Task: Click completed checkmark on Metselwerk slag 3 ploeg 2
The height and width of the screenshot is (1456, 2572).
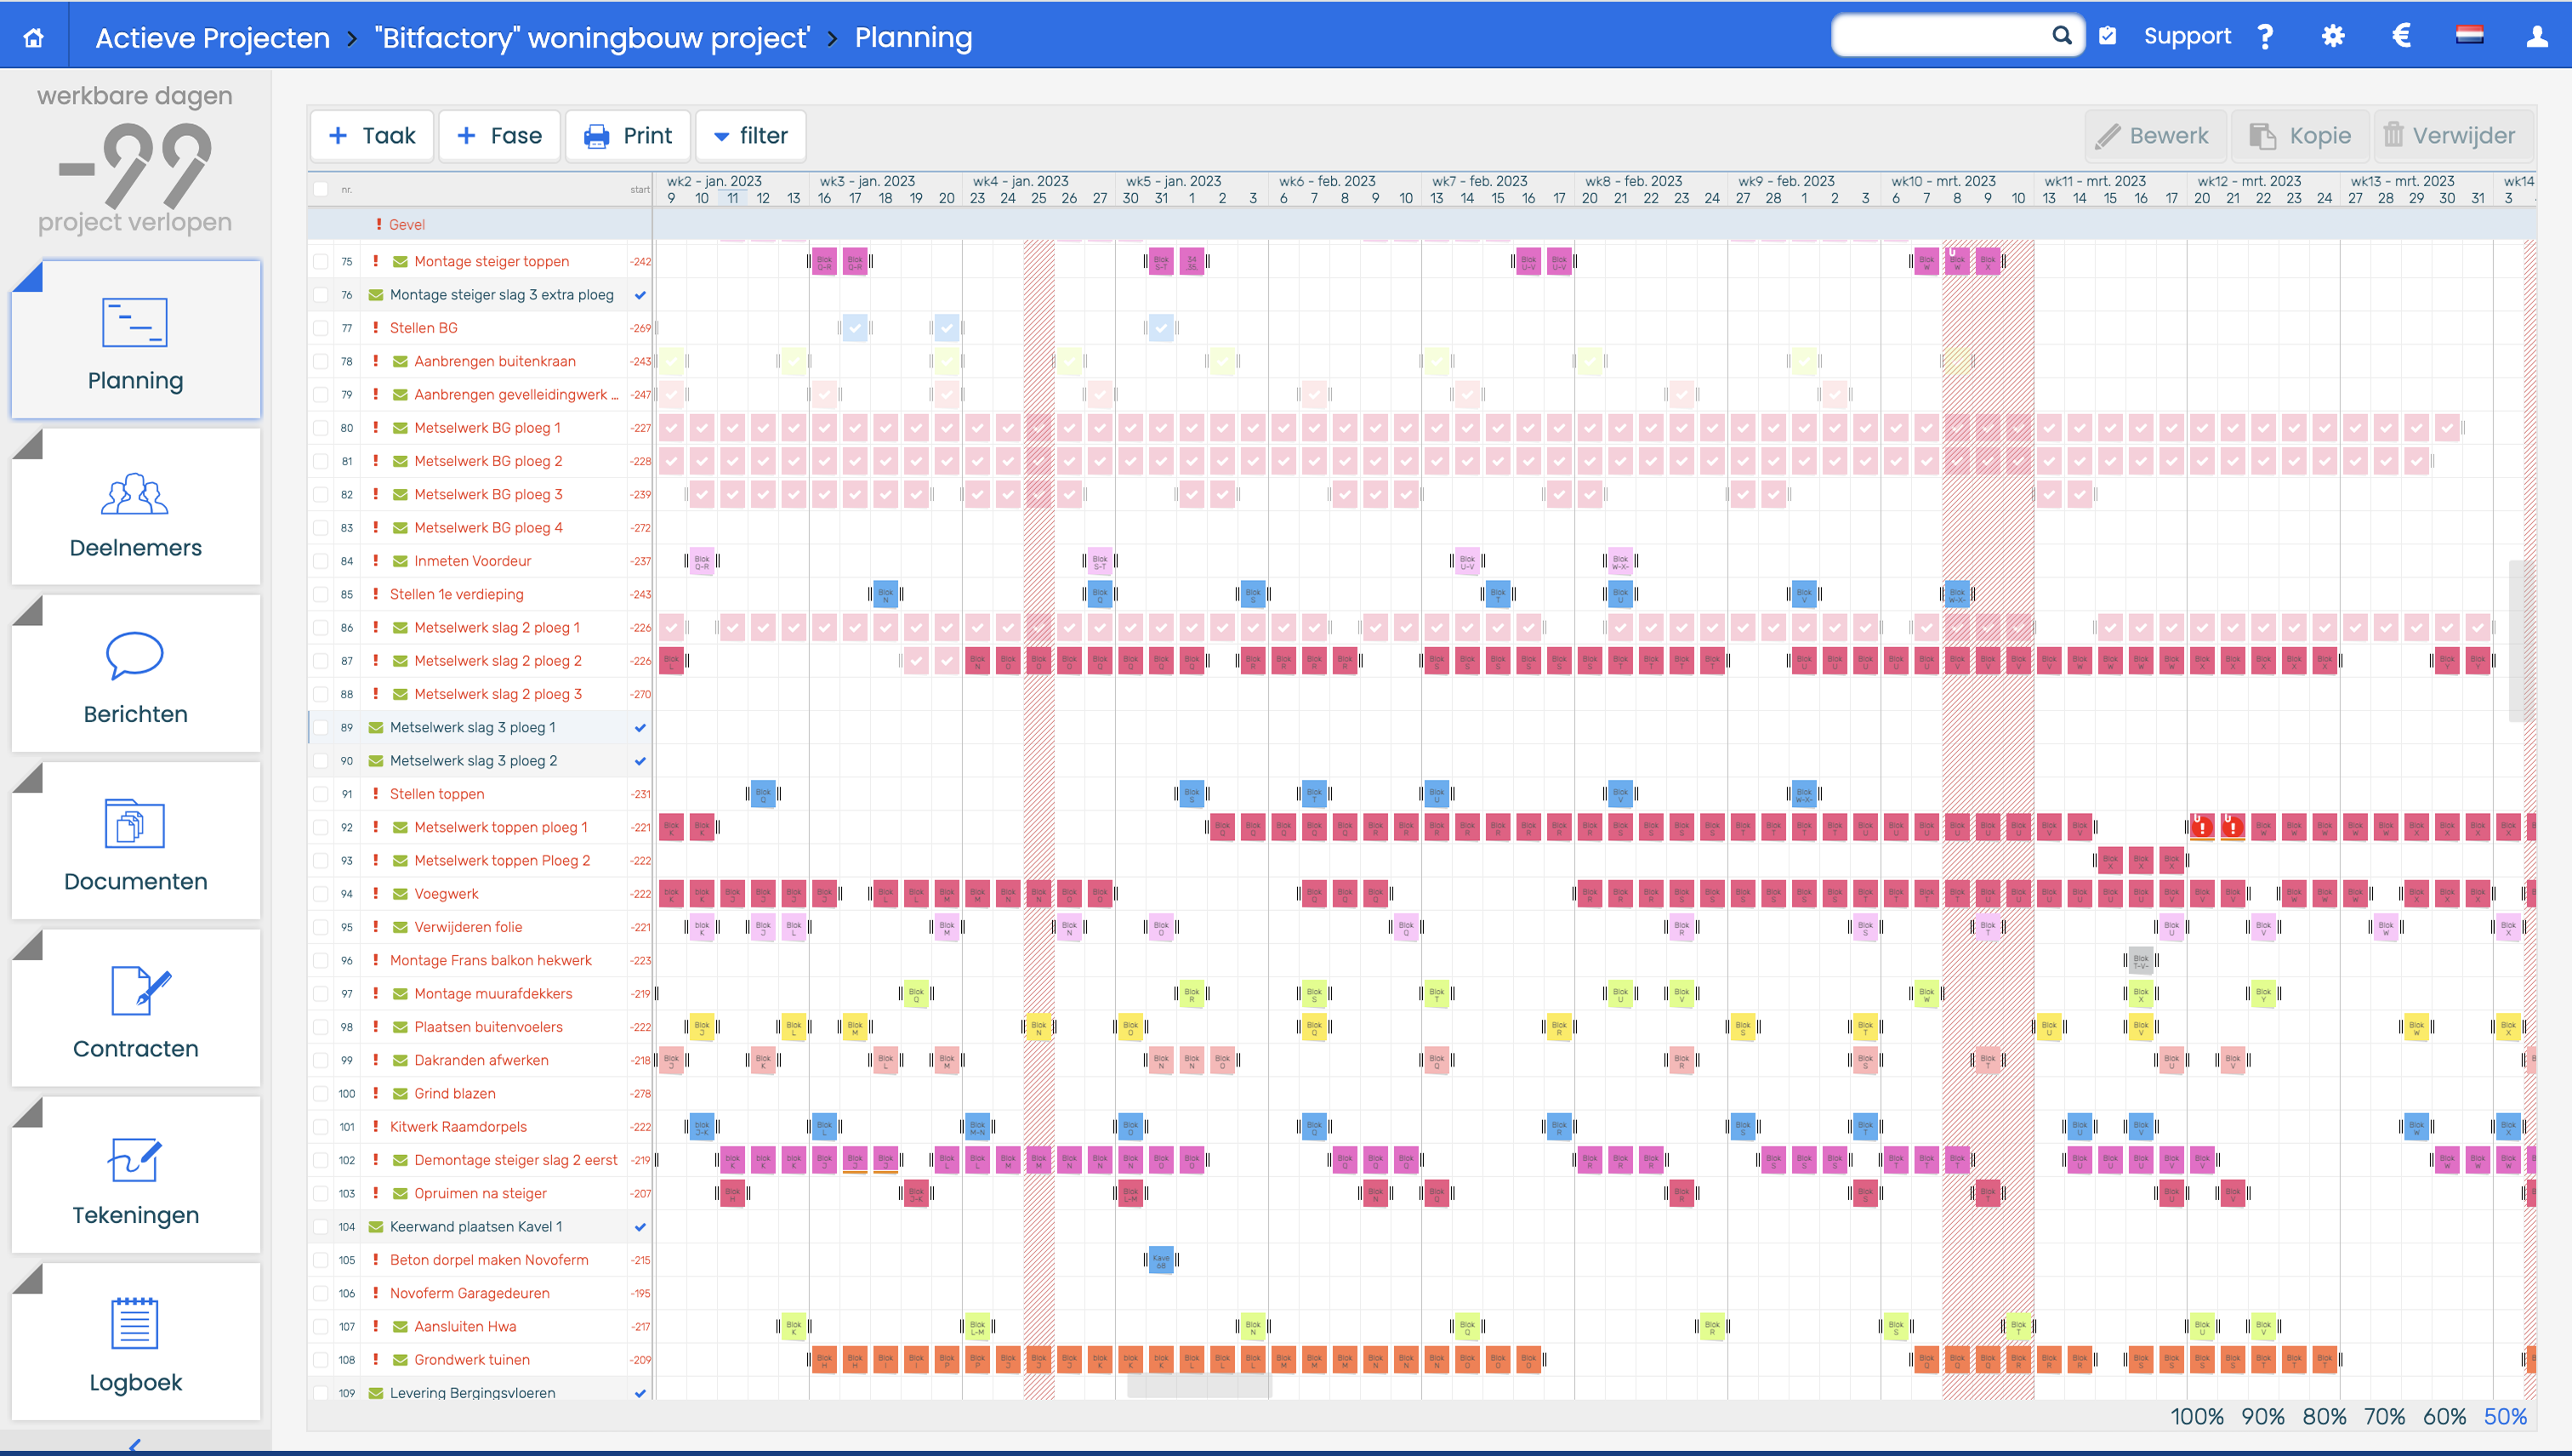Action: (x=640, y=761)
